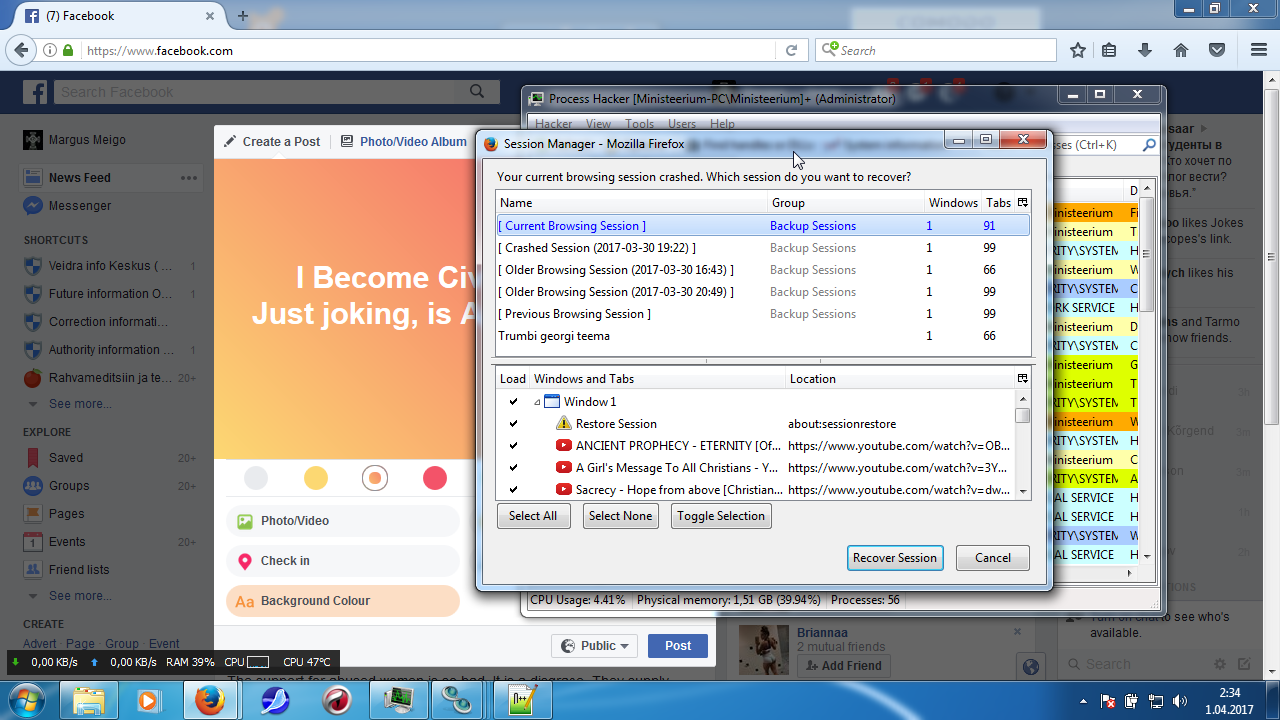The image size is (1280, 720).
Task: Click the Facebook logo icon
Action: (x=36, y=93)
